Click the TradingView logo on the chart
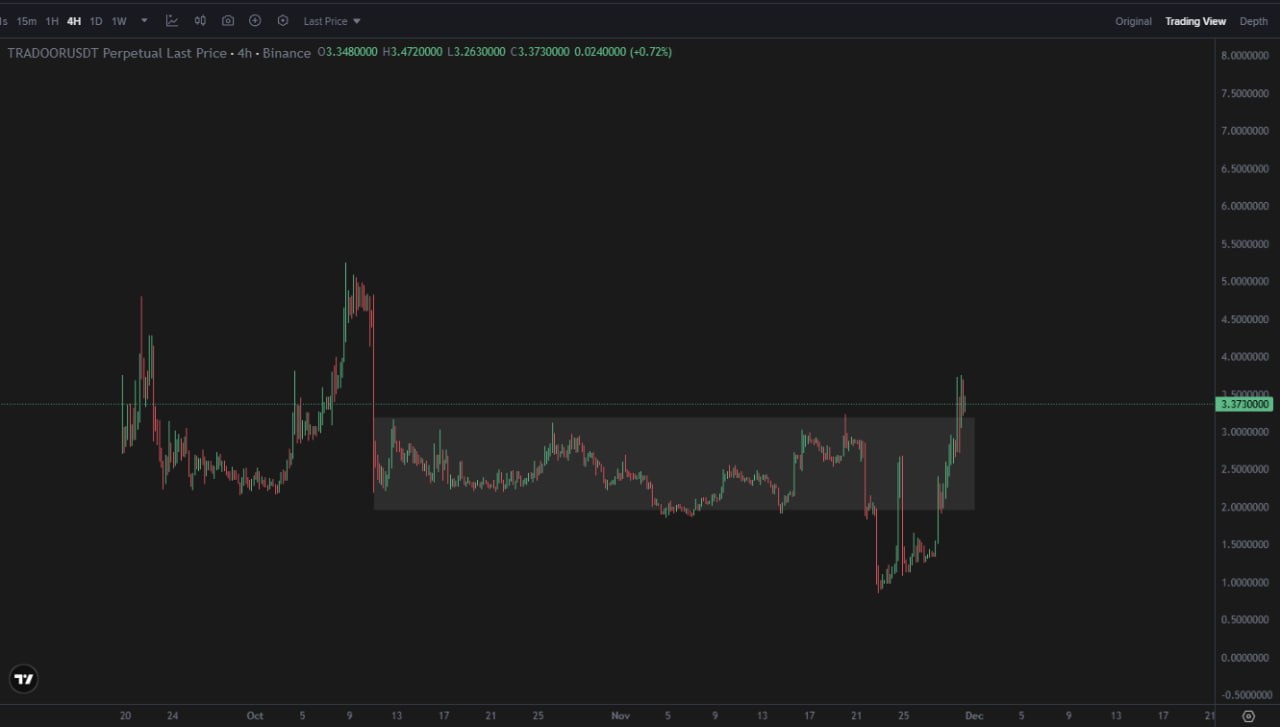Image resolution: width=1280 pixels, height=727 pixels. coord(24,680)
